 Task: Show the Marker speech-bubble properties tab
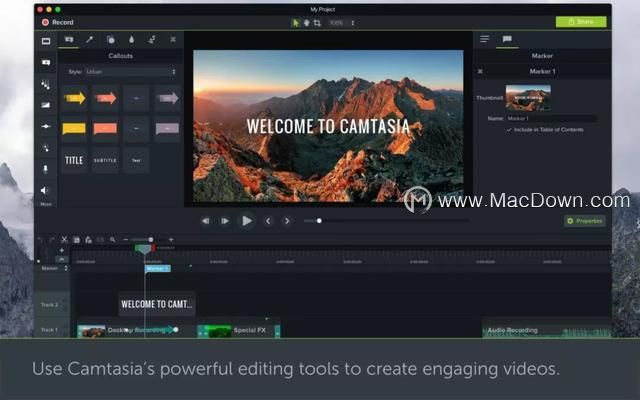tap(507, 39)
